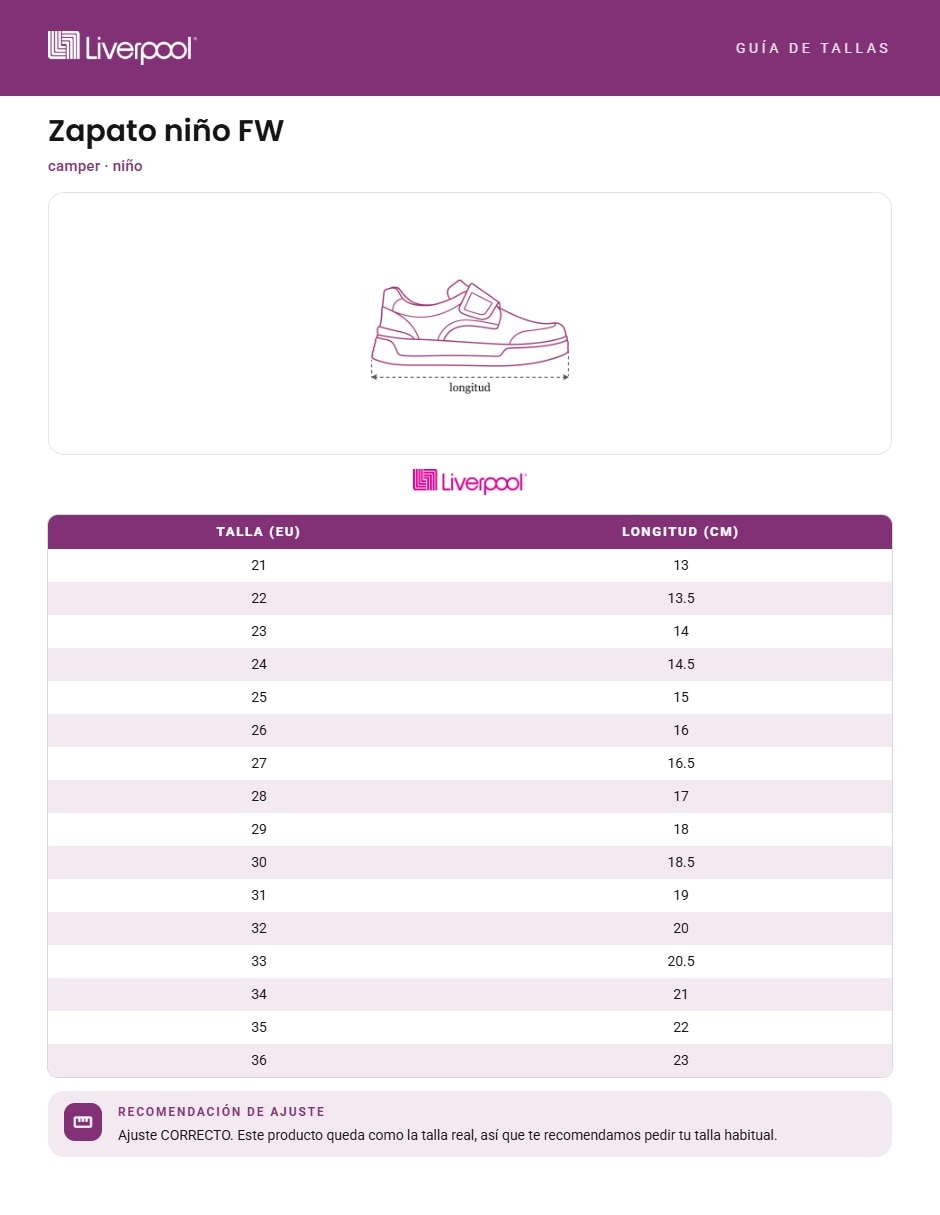Viewport: 940px width, 1215px height.
Task: Select the size 30 row
Action: tap(470, 862)
